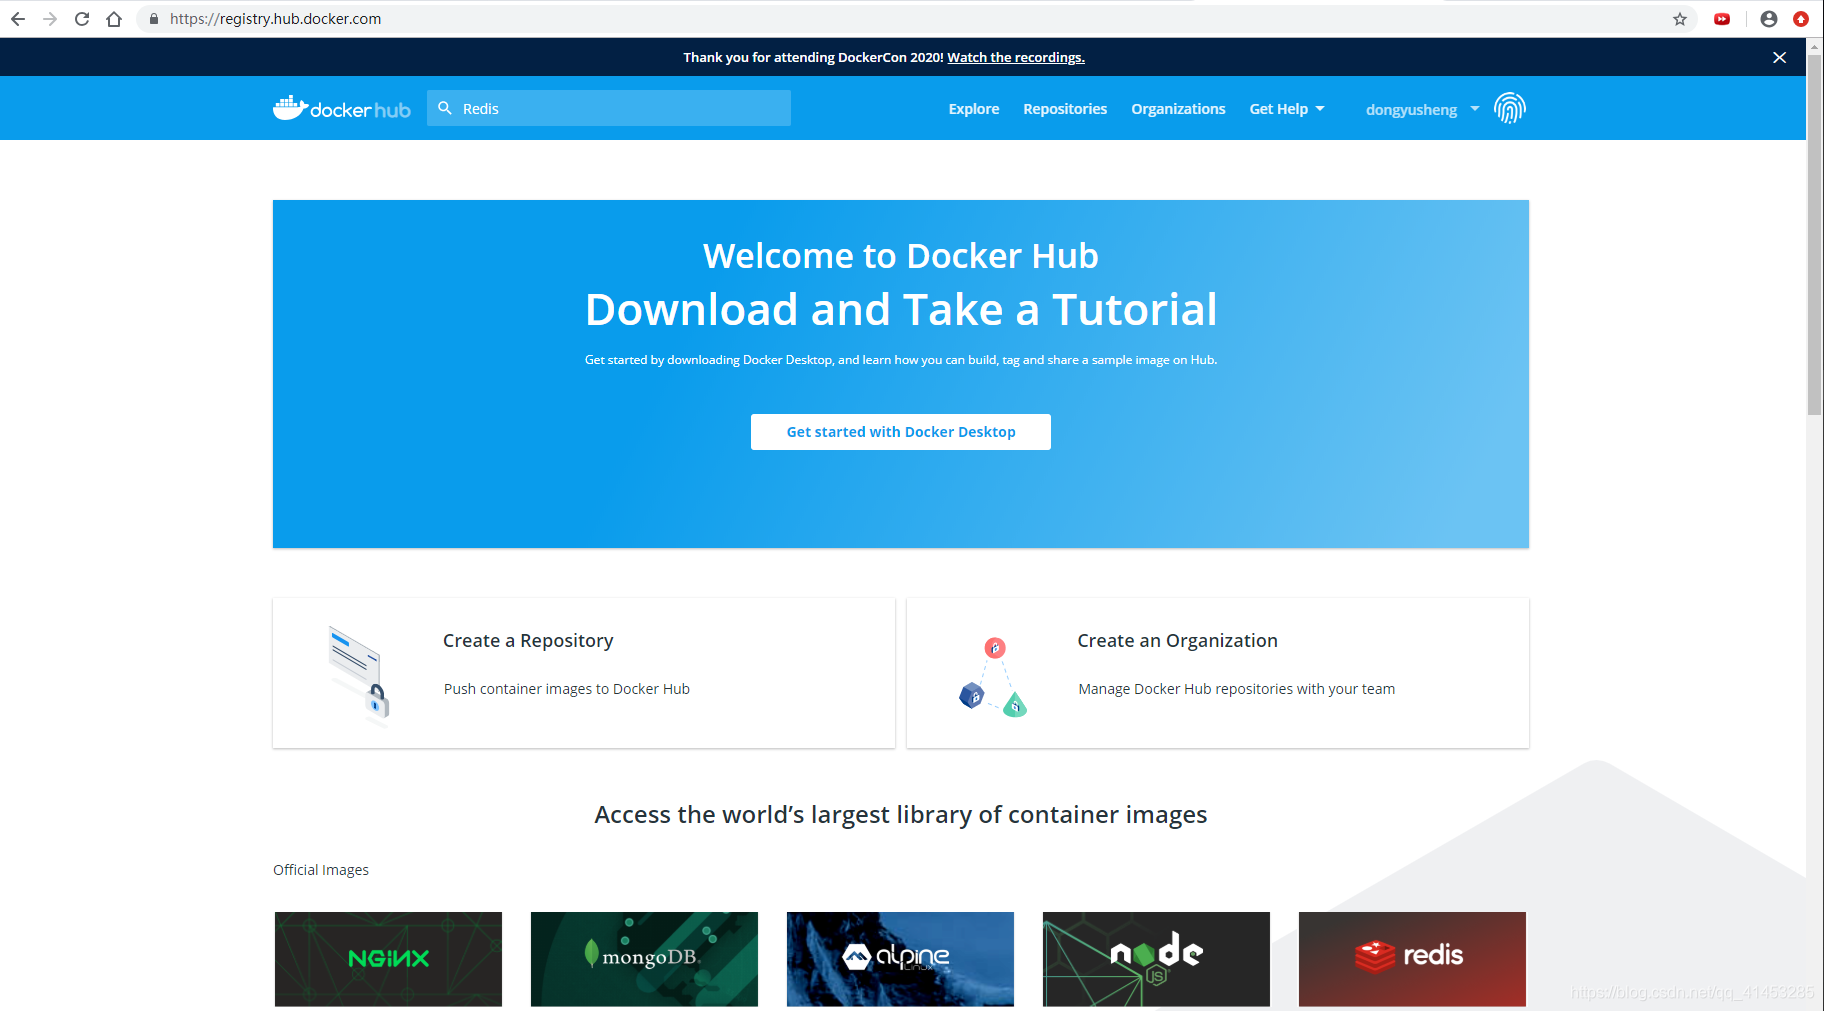Click the browser back arrow

tap(18, 19)
